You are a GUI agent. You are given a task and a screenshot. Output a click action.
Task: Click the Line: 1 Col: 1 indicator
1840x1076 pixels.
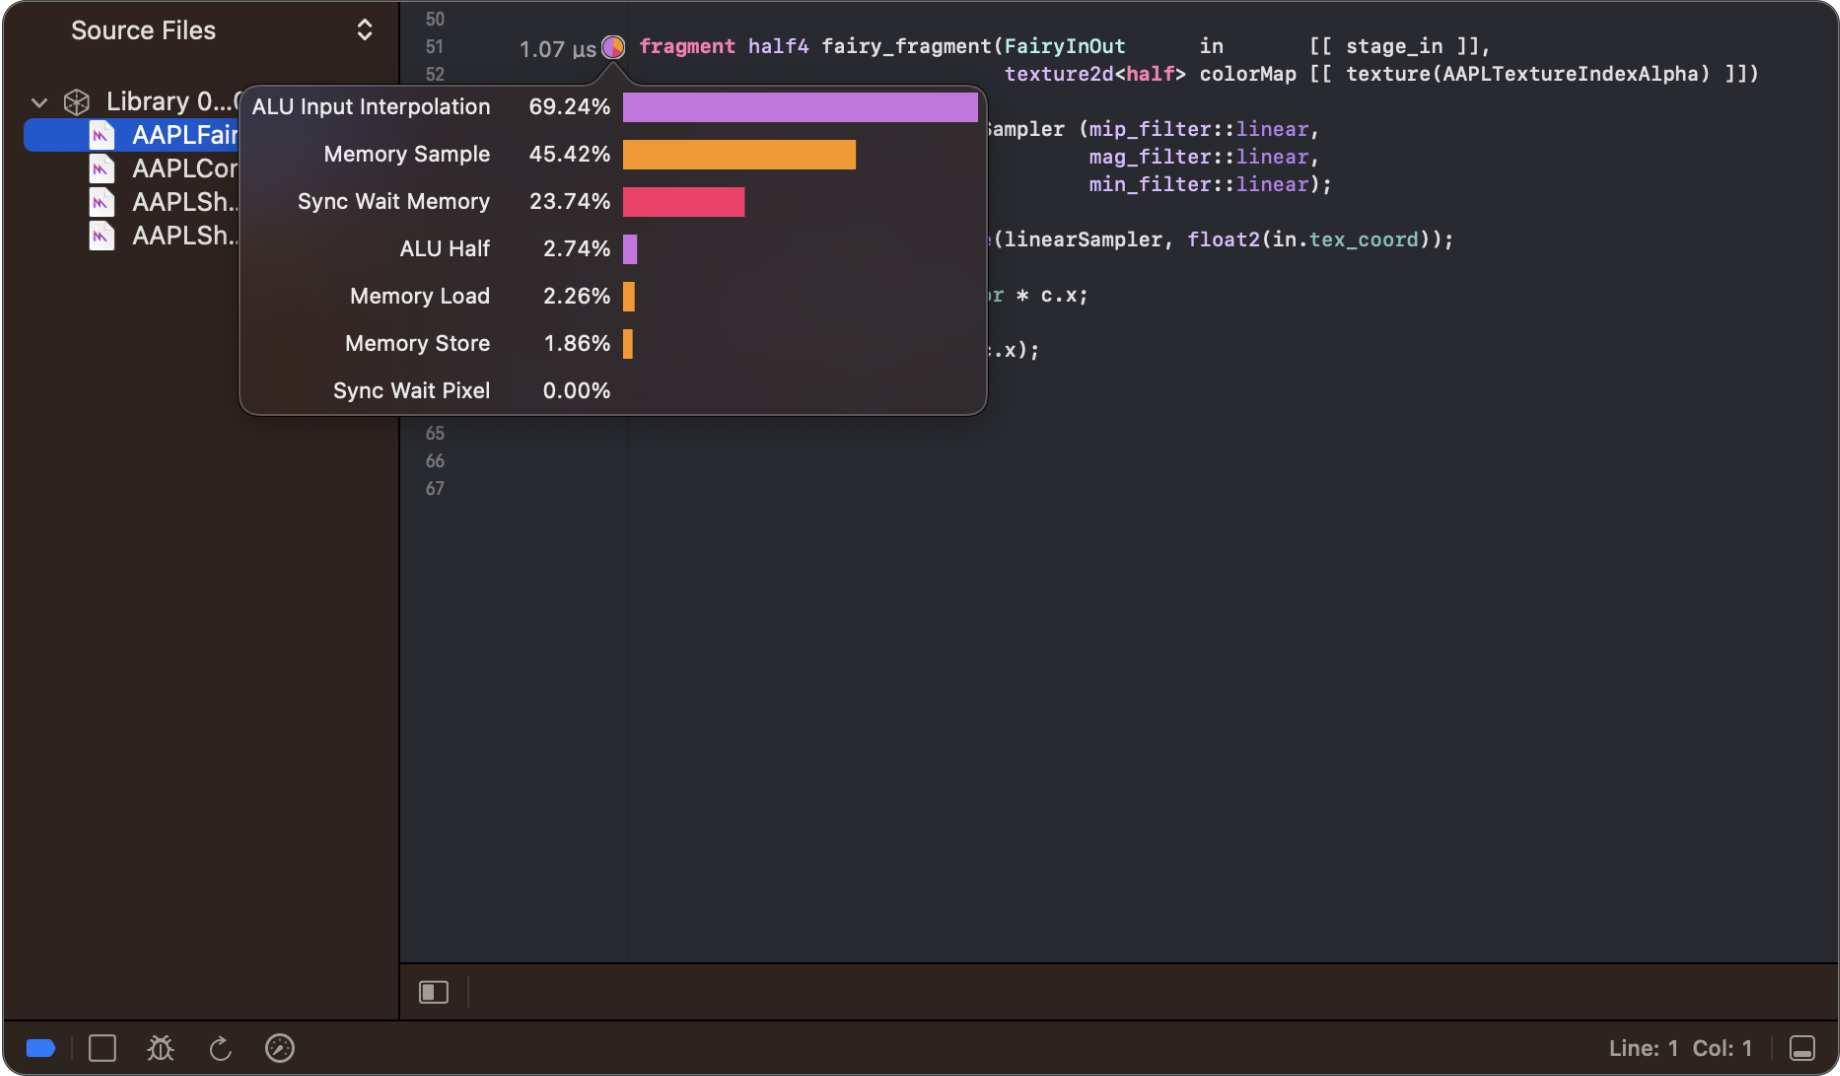[1682, 1048]
